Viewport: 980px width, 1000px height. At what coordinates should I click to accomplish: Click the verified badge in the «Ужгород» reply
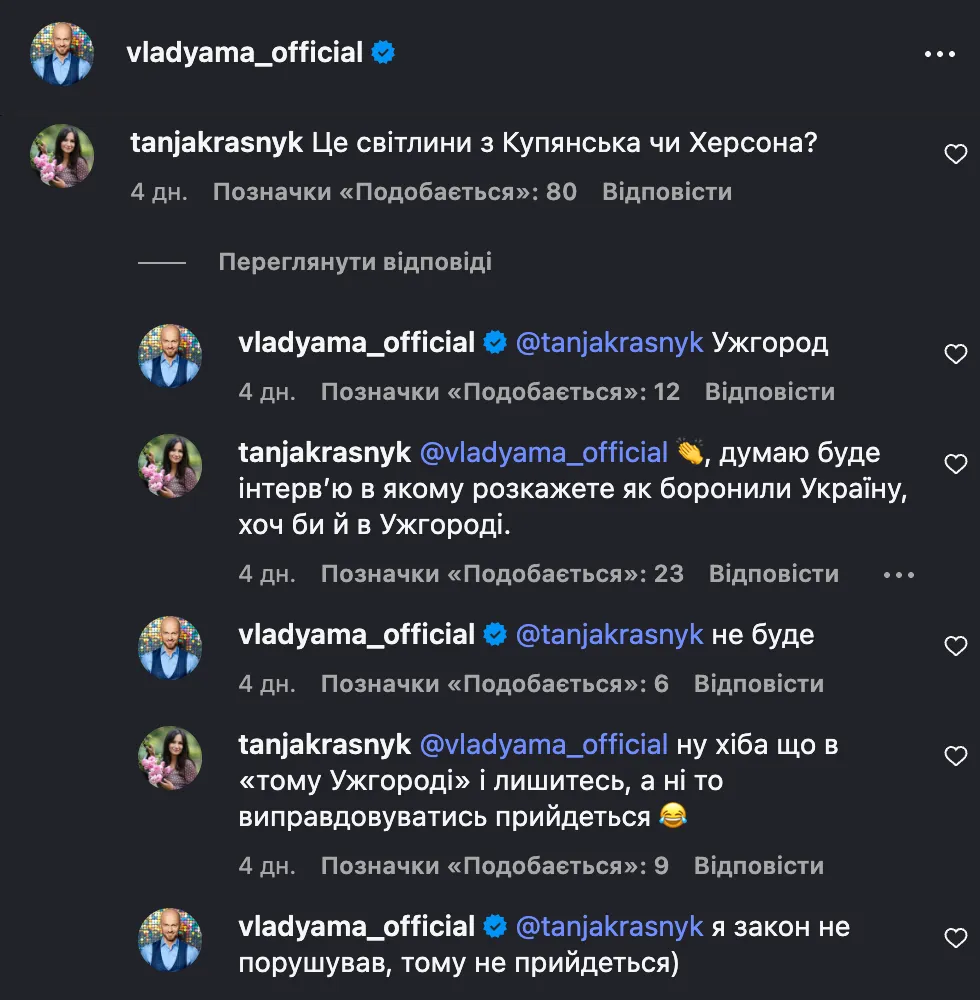coord(493,342)
